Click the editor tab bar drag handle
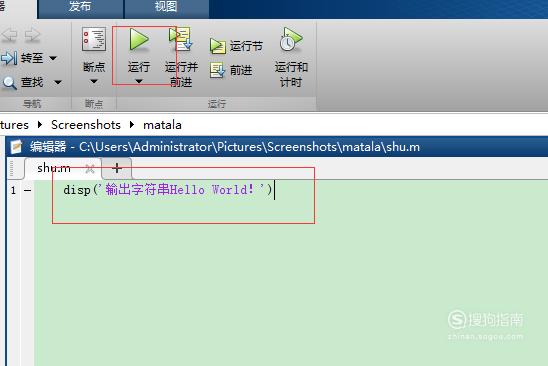 point(12,168)
